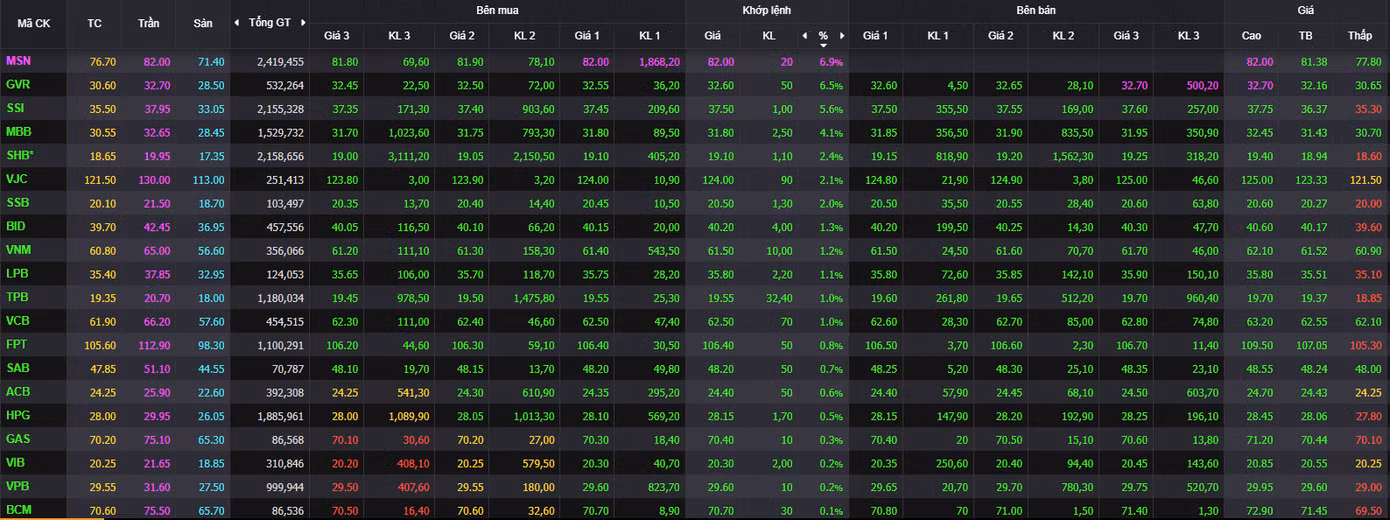Open the TPB stock symbol
The image size is (1390, 520).
pyautogui.click(x=16, y=296)
